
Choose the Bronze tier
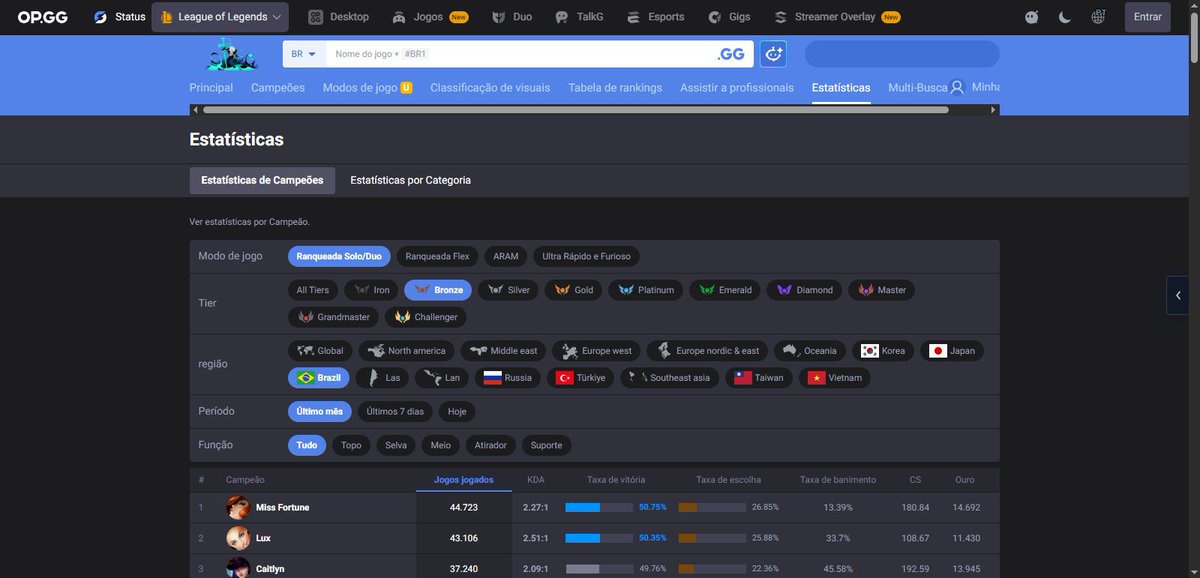click(x=438, y=290)
